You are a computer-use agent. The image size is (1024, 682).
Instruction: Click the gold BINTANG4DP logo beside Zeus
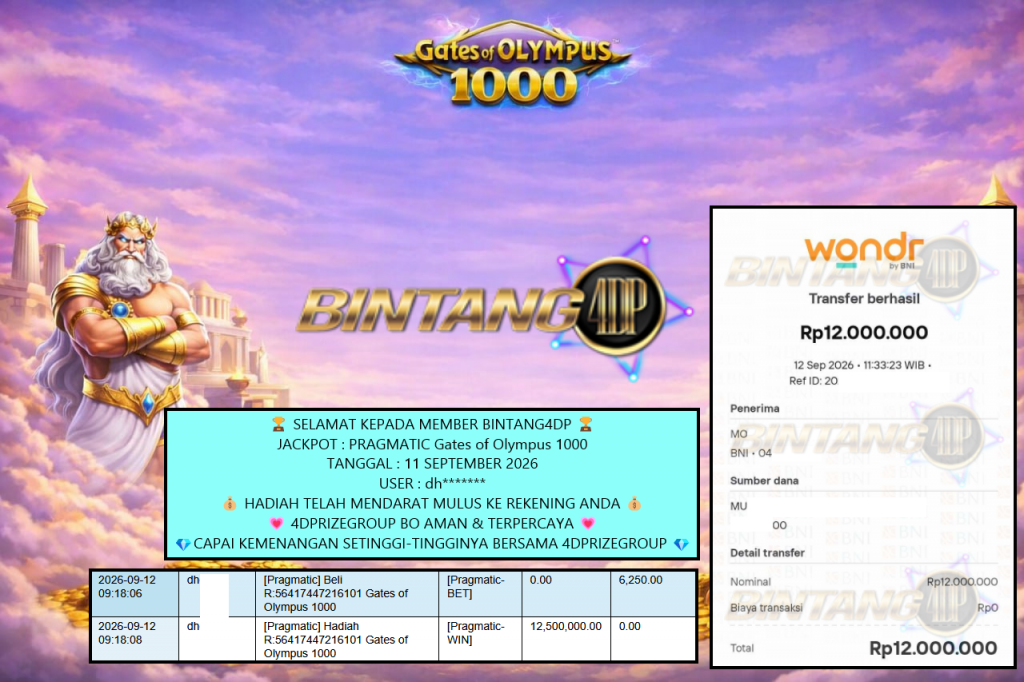click(x=495, y=307)
